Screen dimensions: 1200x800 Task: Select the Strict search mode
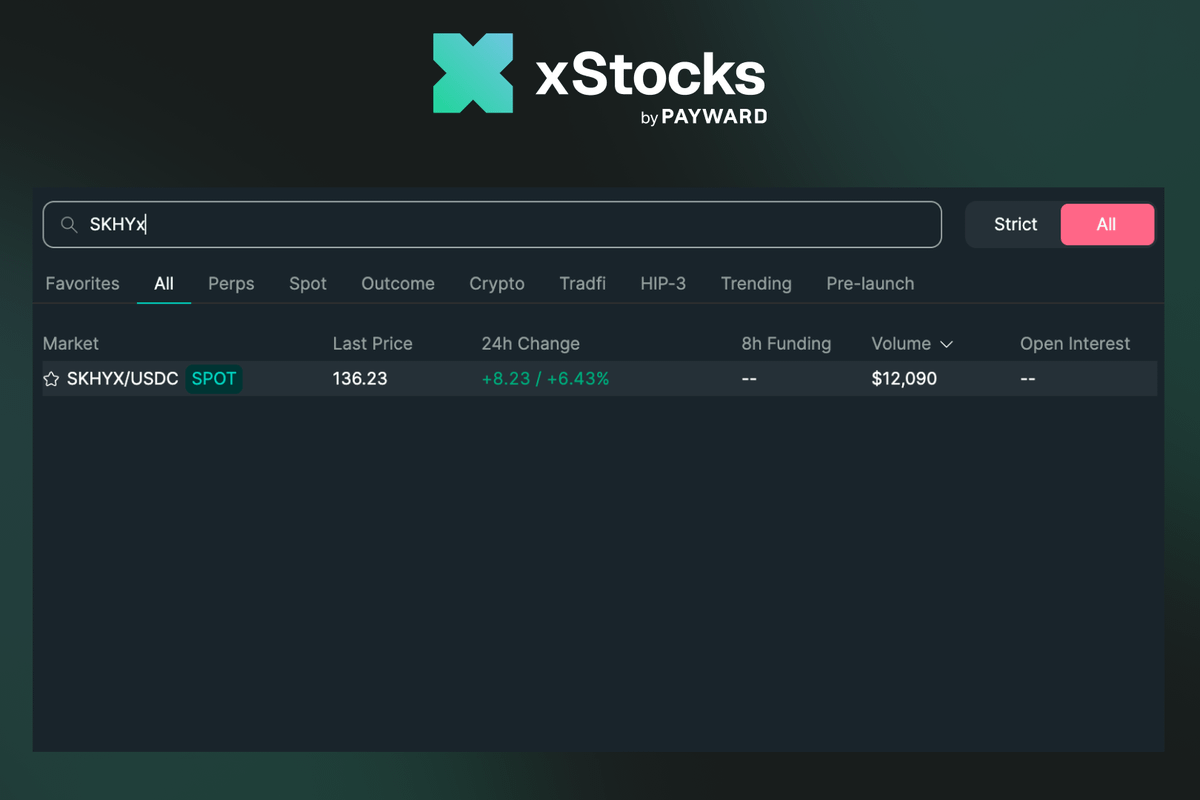(1015, 225)
